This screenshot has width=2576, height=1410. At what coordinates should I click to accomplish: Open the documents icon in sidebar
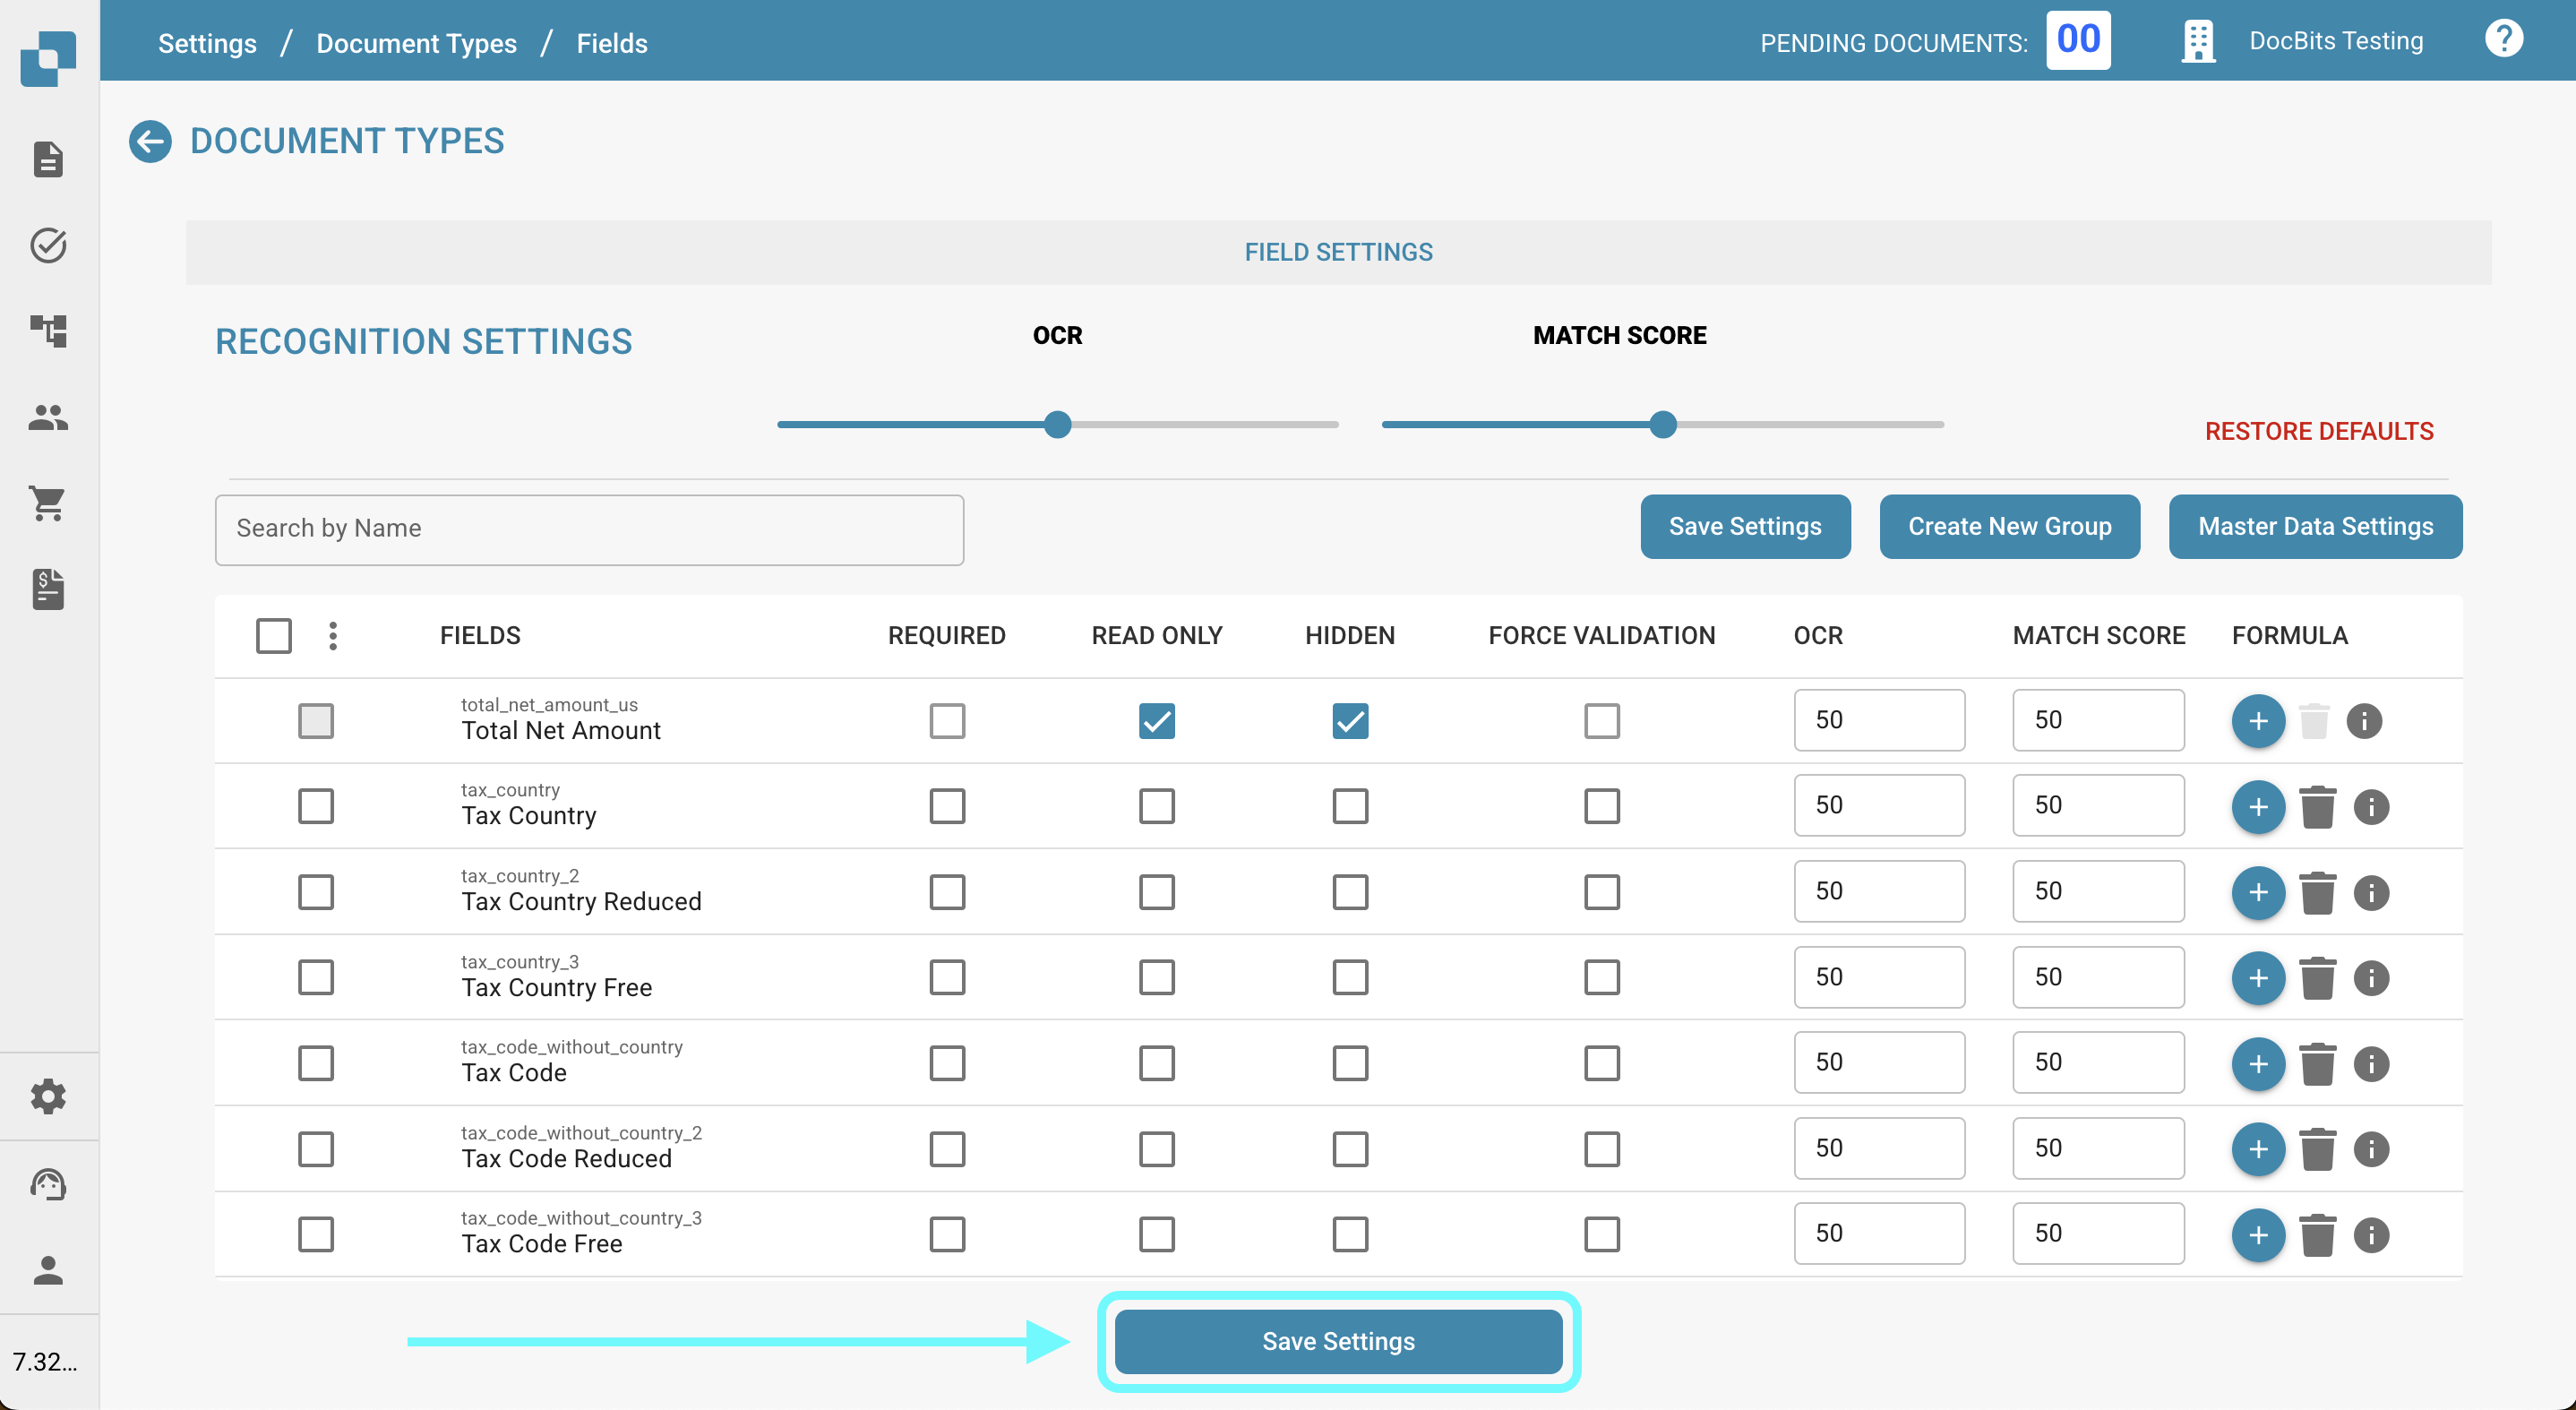pyautogui.click(x=48, y=159)
